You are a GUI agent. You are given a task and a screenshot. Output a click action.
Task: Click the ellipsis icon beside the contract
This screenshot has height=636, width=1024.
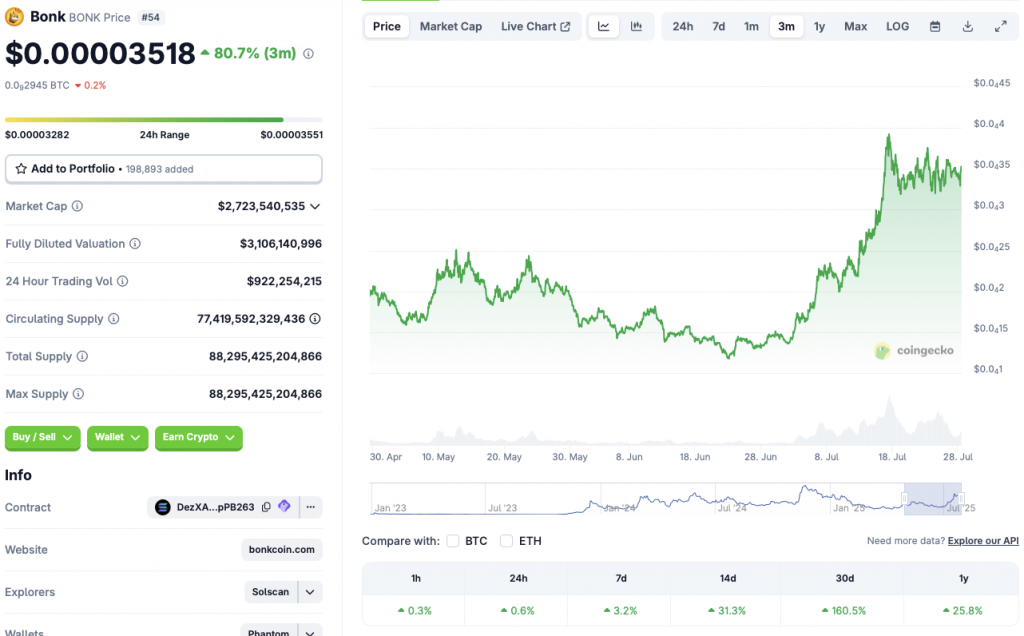click(x=310, y=507)
